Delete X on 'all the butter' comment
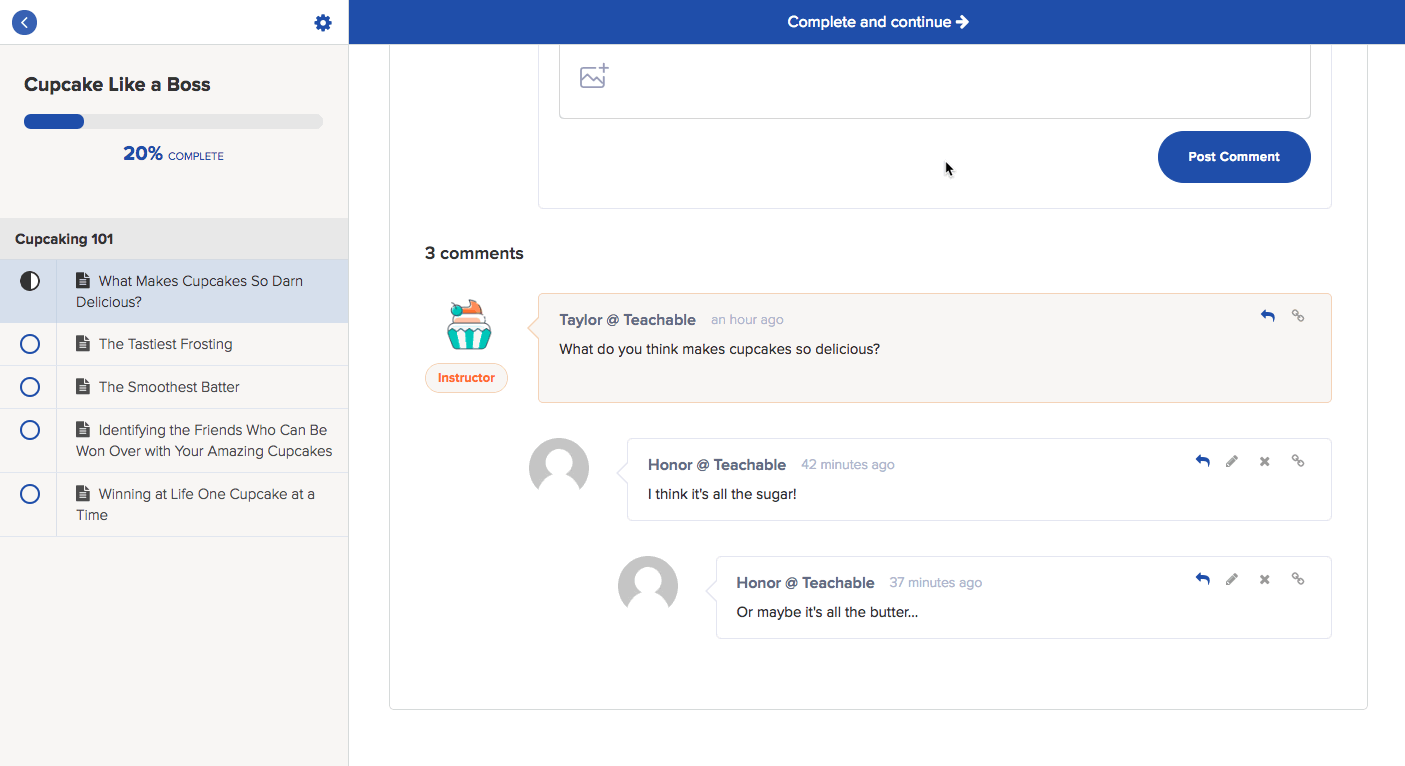The image size is (1405, 766). coord(1264,579)
